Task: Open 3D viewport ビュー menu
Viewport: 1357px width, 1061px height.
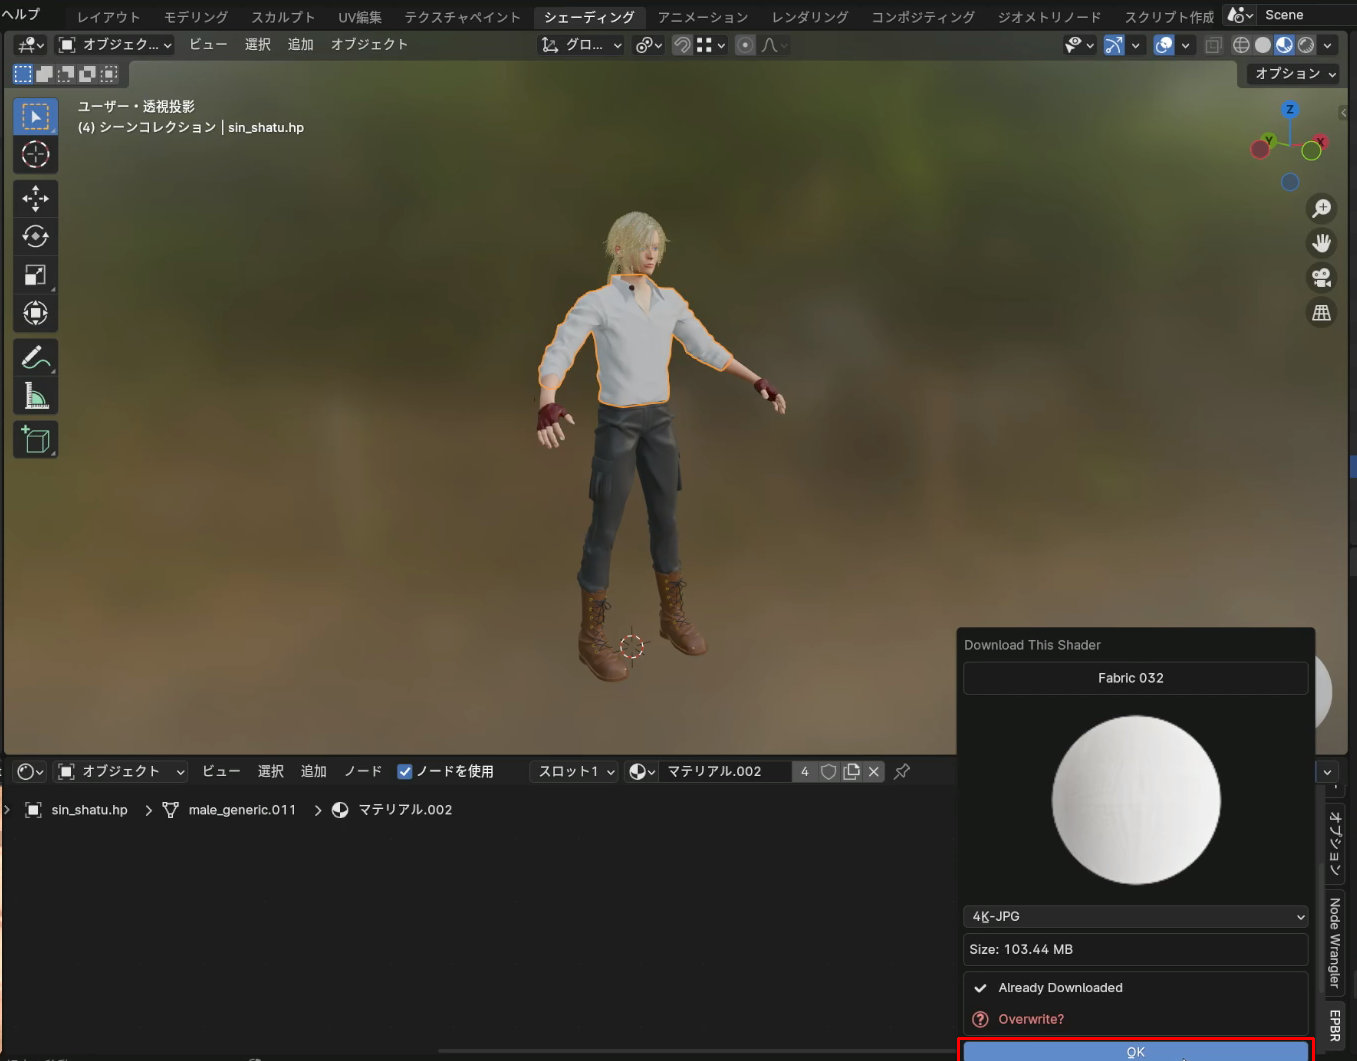Action: pos(208,45)
